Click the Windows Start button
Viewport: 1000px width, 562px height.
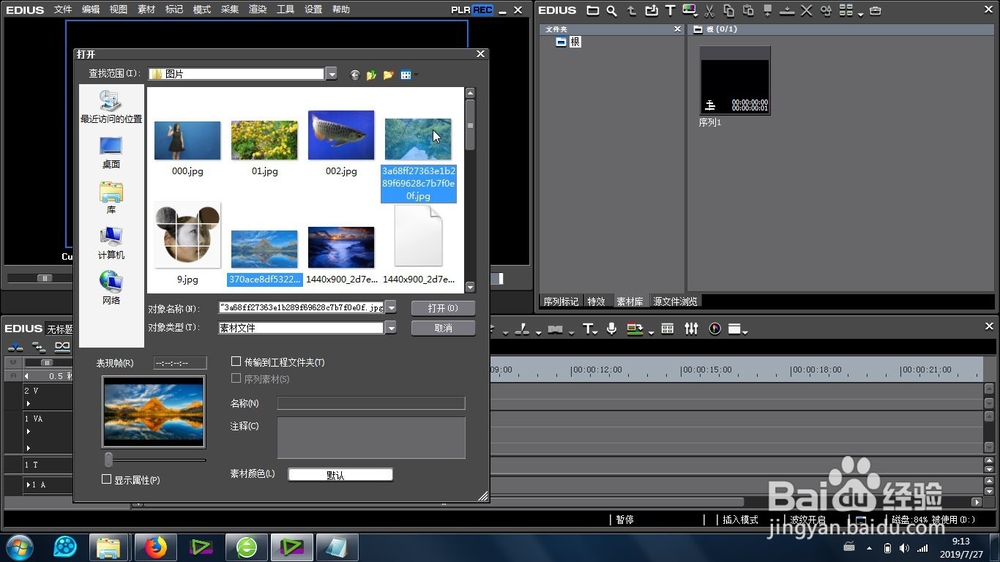point(19,547)
